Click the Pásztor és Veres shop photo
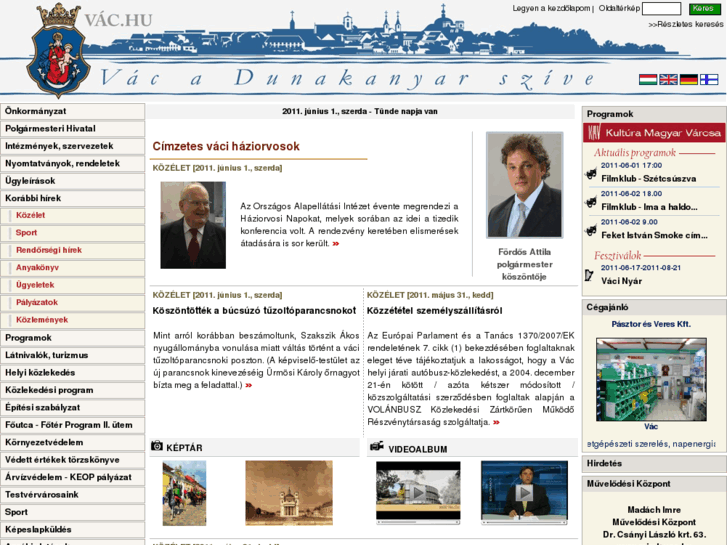 click(x=651, y=379)
